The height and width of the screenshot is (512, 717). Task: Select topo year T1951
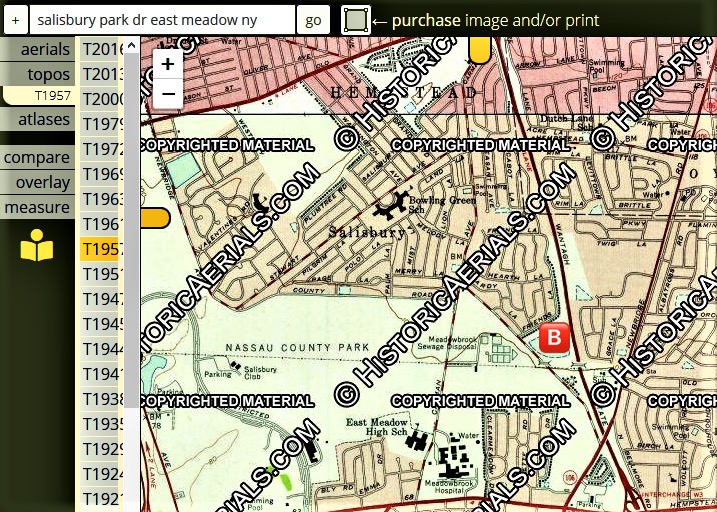click(101, 274)
